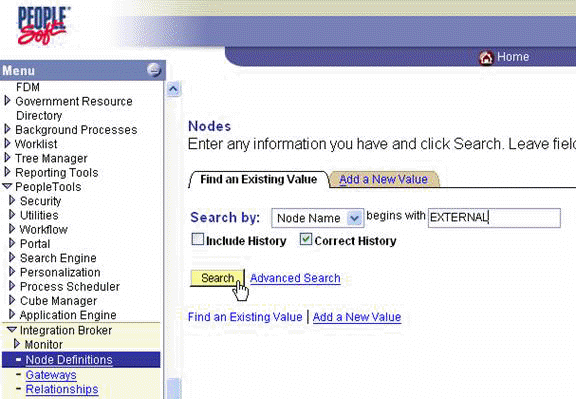576x399 pixels.
Task: Expand Personalization folder
Action: tap(12, 272)
